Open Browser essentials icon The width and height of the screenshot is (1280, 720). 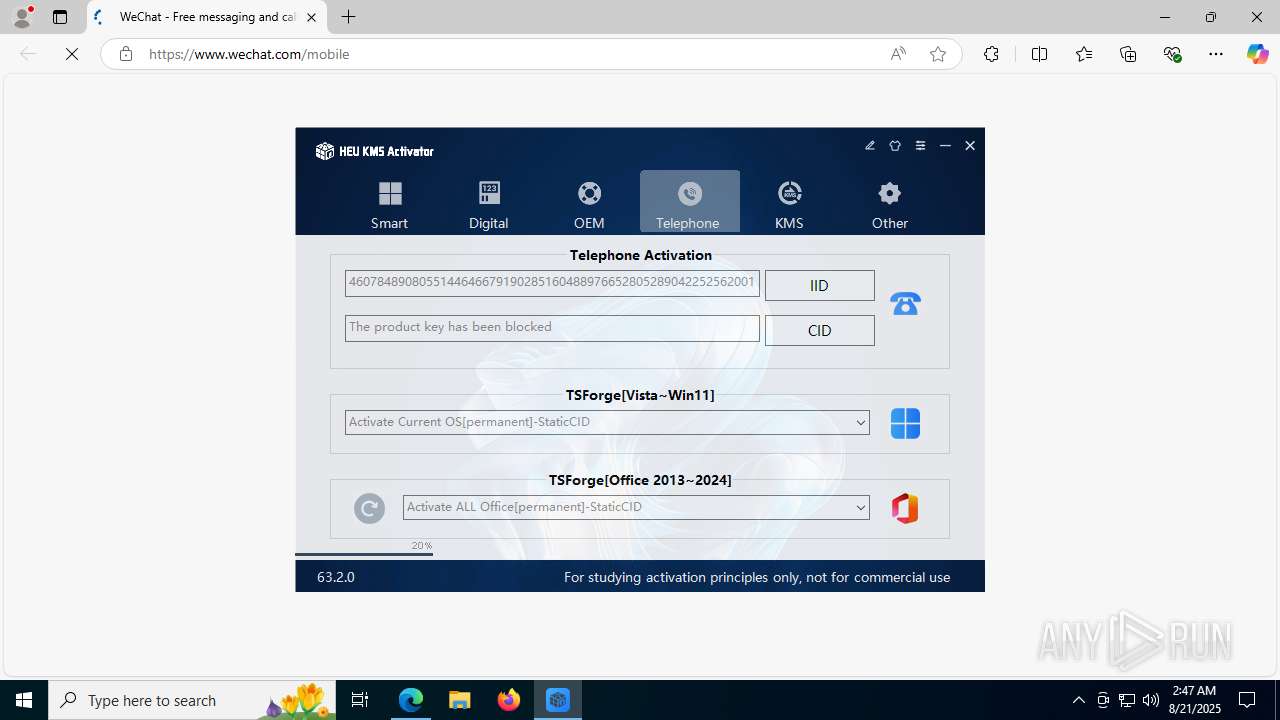1173,54
